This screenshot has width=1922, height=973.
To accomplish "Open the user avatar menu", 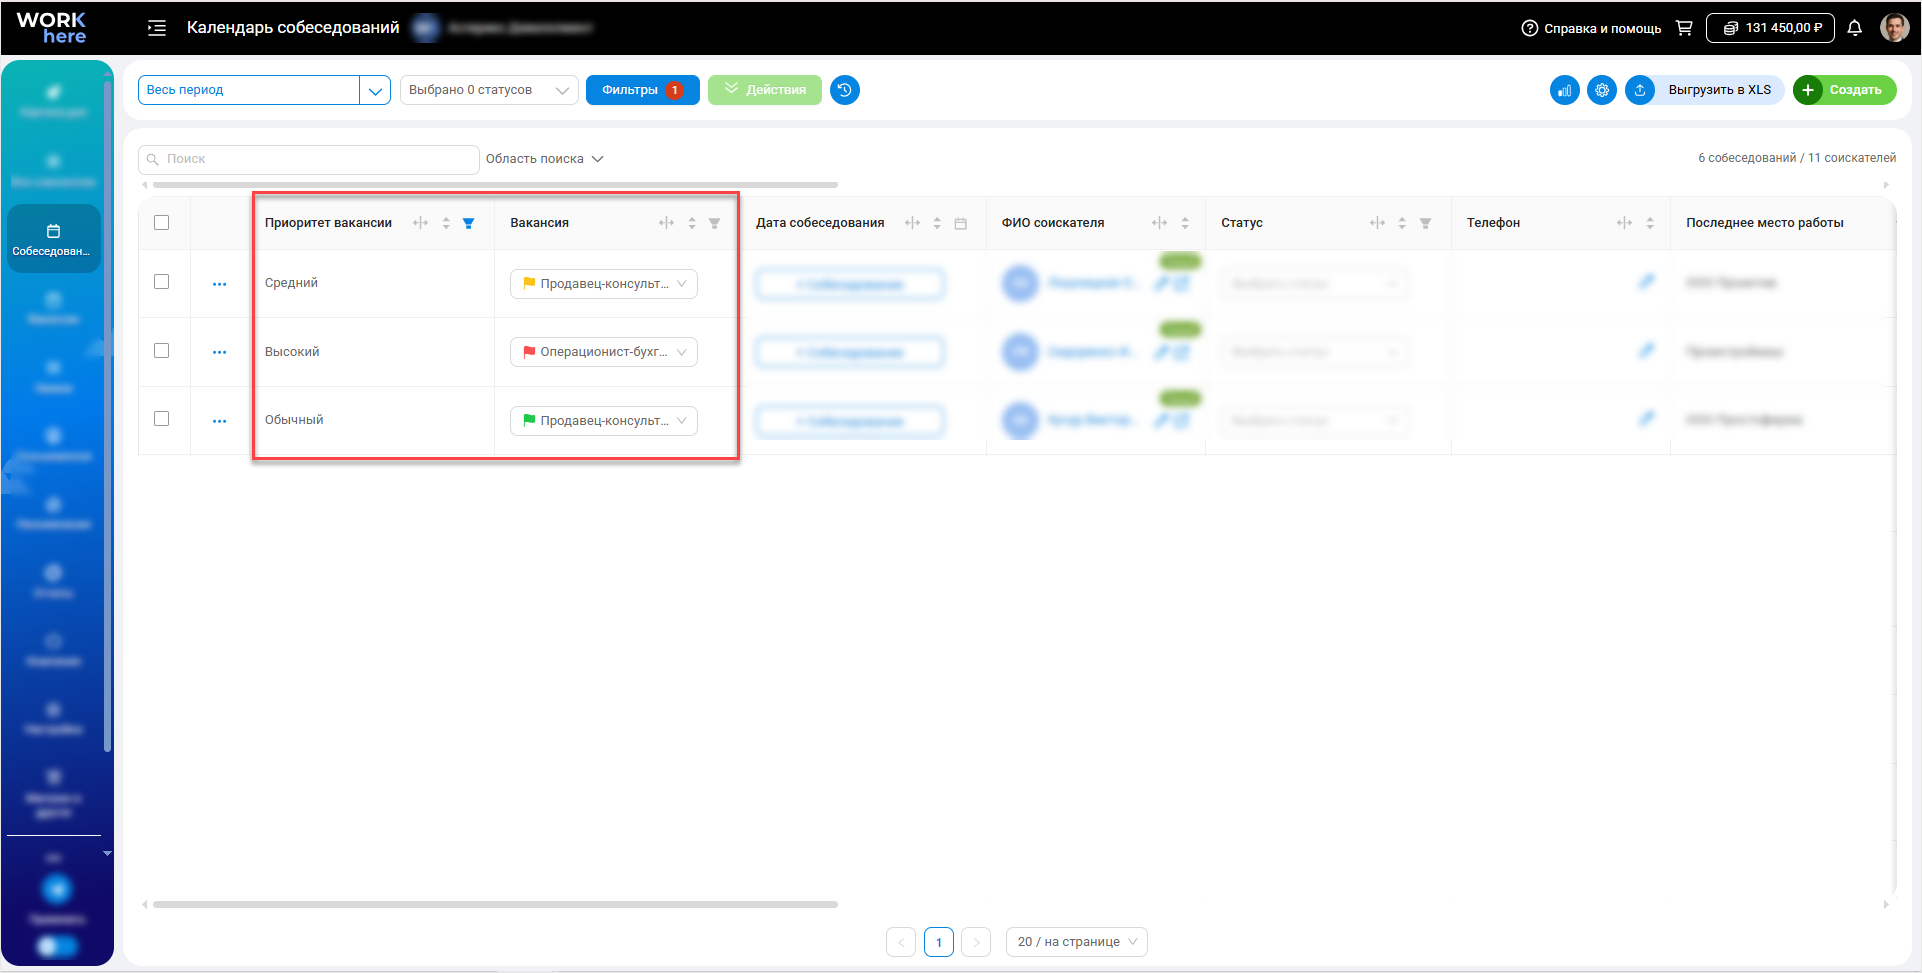I will click(x=1894, y=28).
